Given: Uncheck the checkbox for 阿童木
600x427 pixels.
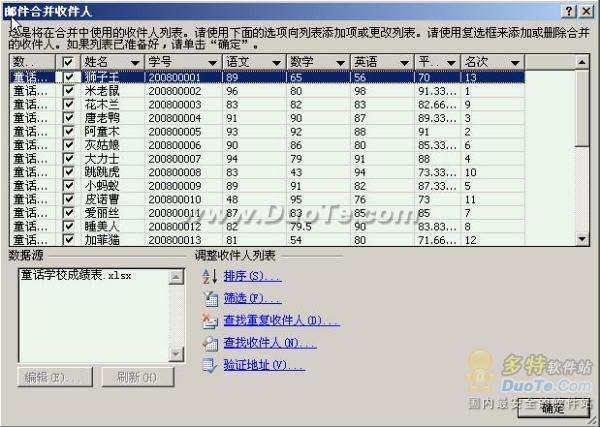Looking at the screenshot, I should (x=68, y=132).
